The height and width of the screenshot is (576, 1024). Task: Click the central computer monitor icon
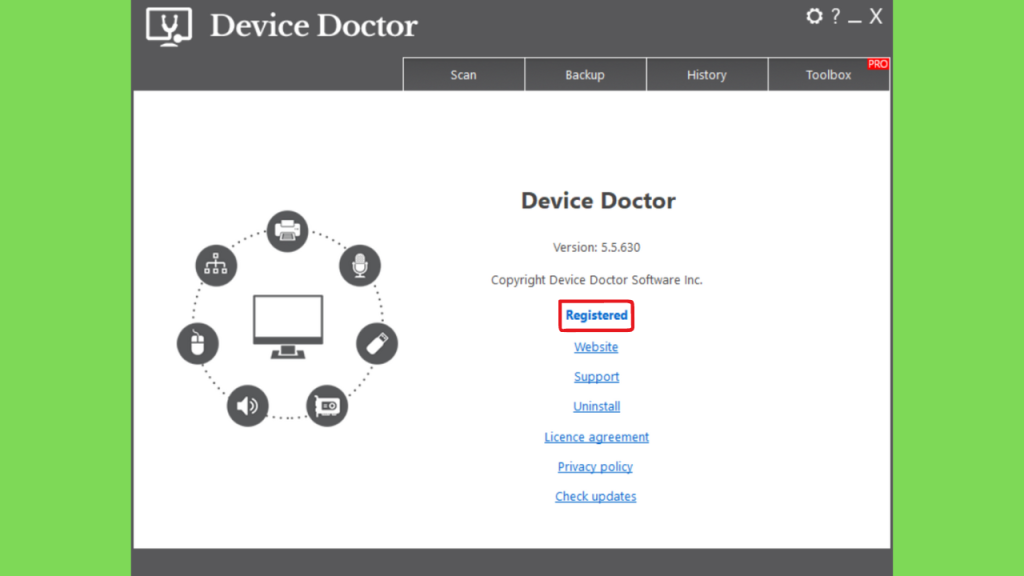pyautogui.click(x=288, y=326)
